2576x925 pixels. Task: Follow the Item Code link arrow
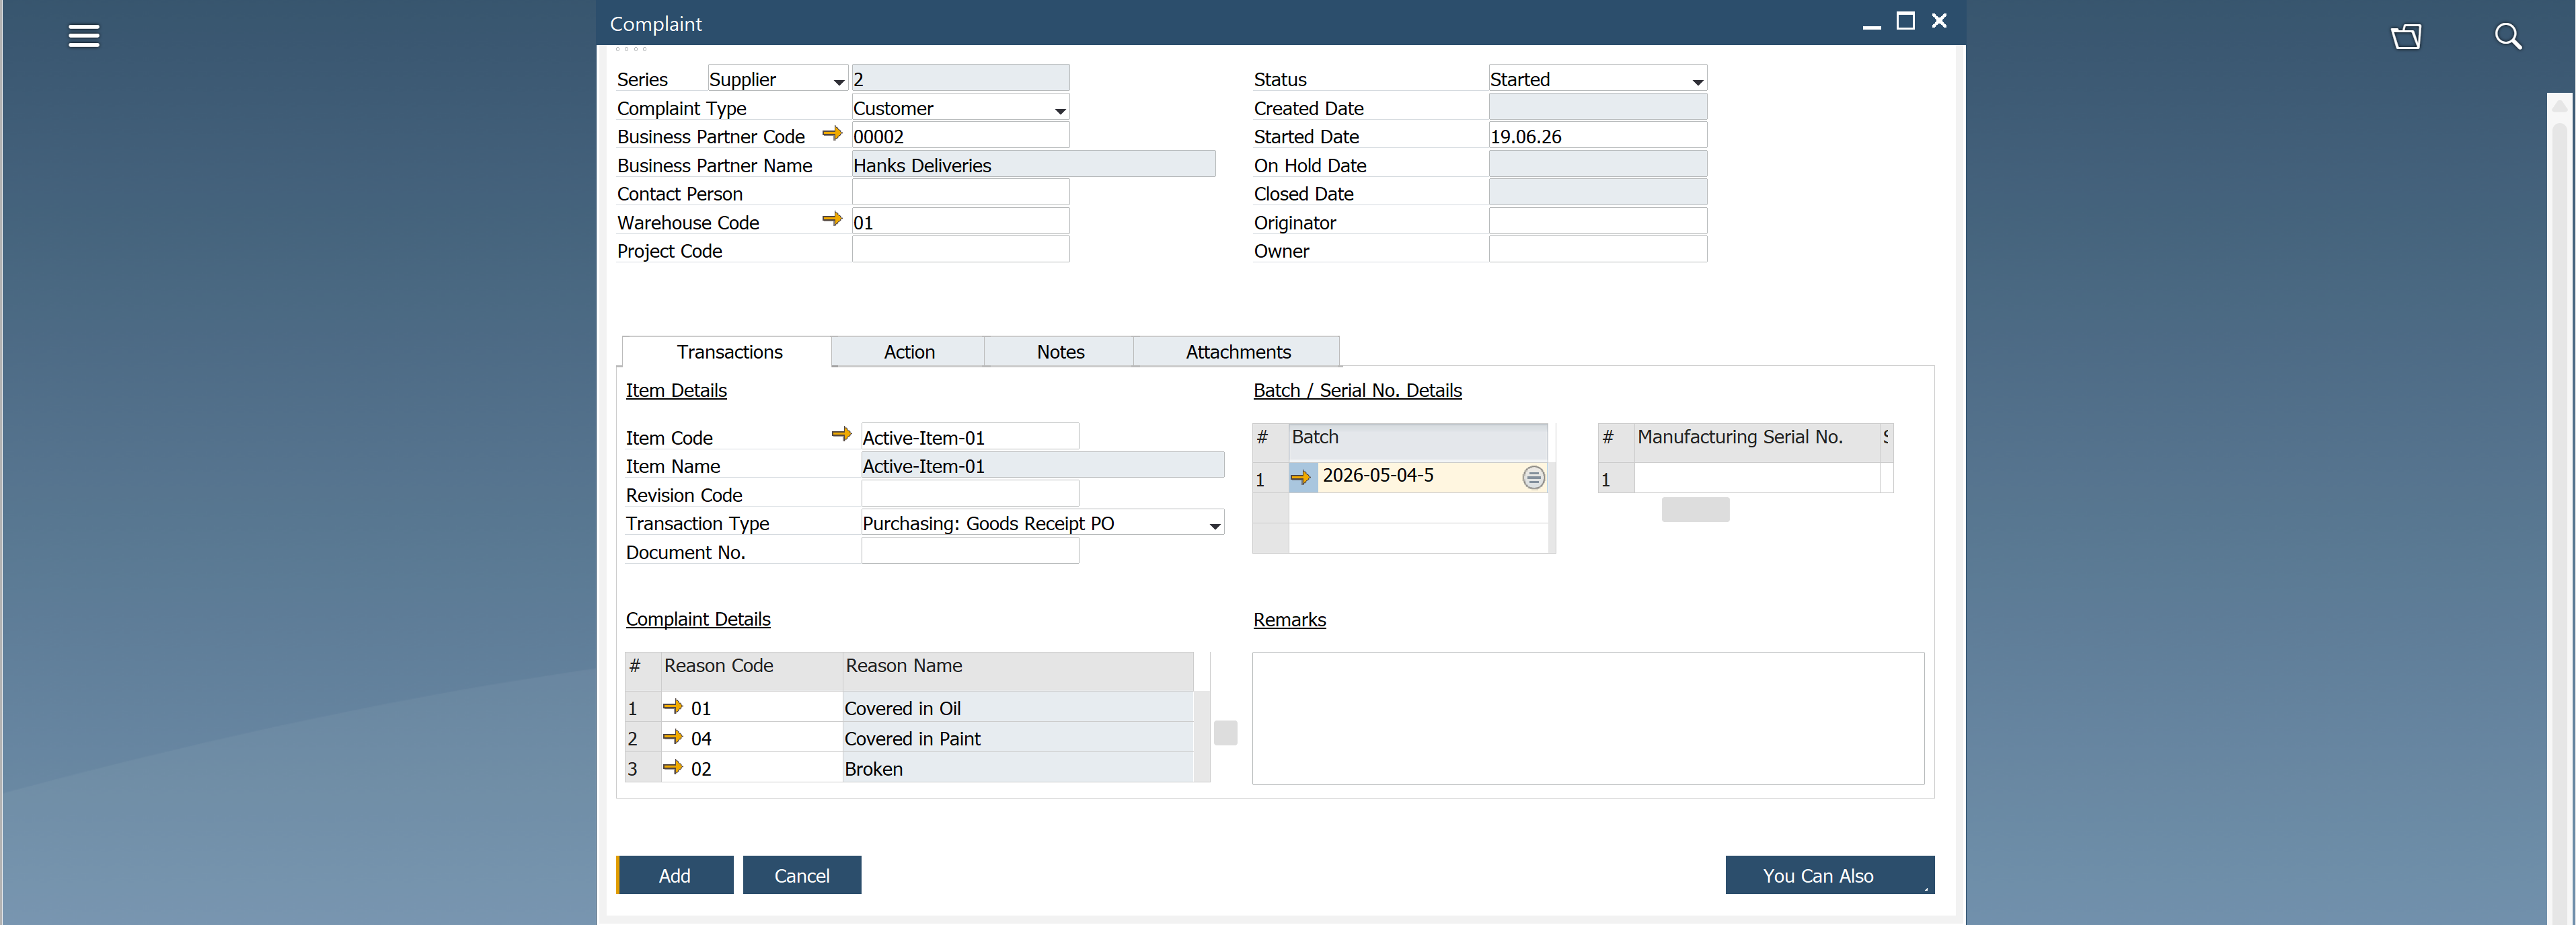[841, 434]
